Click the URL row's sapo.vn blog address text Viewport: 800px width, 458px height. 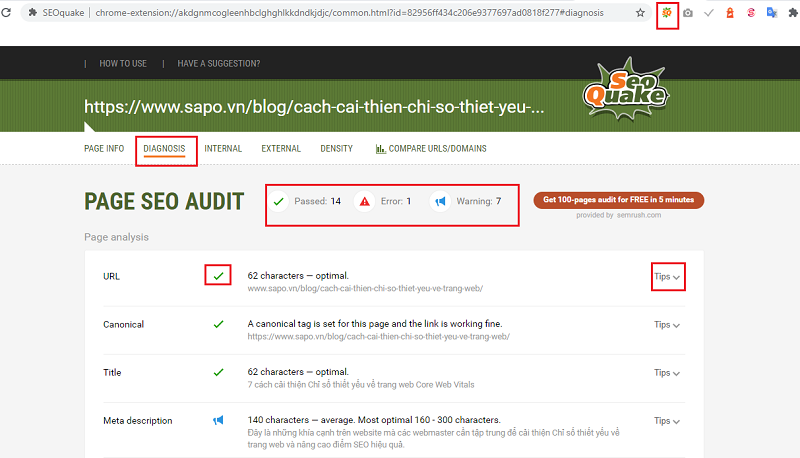[365, 289]
